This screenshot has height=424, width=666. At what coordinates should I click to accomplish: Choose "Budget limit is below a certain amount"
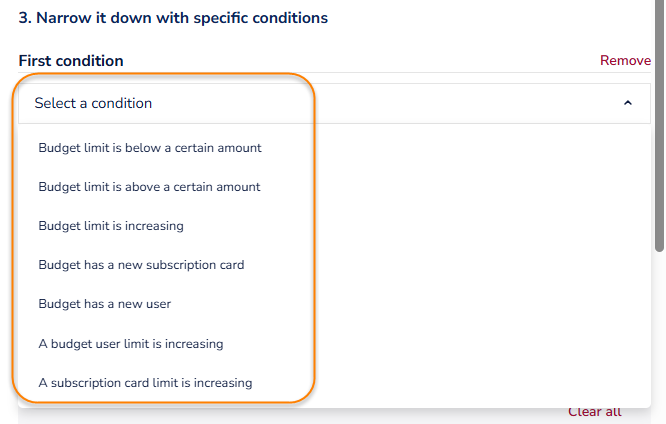tap(150, 148)
